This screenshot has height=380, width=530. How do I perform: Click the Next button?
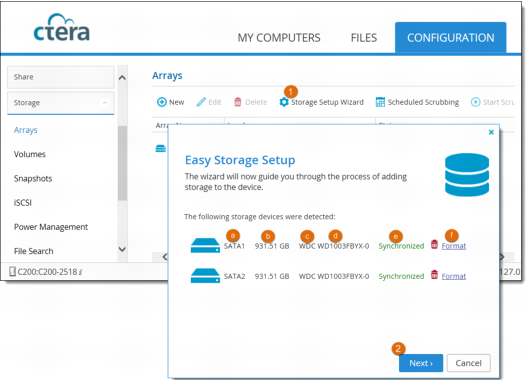(x=421, y=363)
